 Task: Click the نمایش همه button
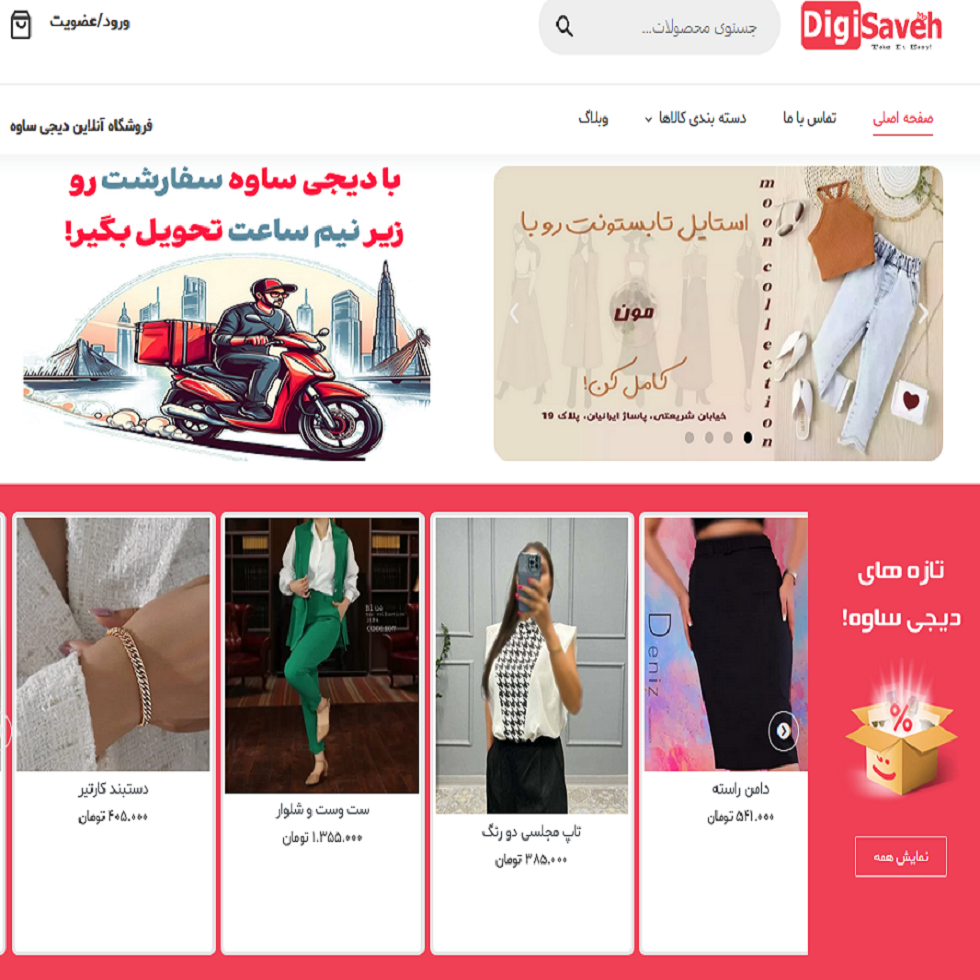tap(901, 856)
